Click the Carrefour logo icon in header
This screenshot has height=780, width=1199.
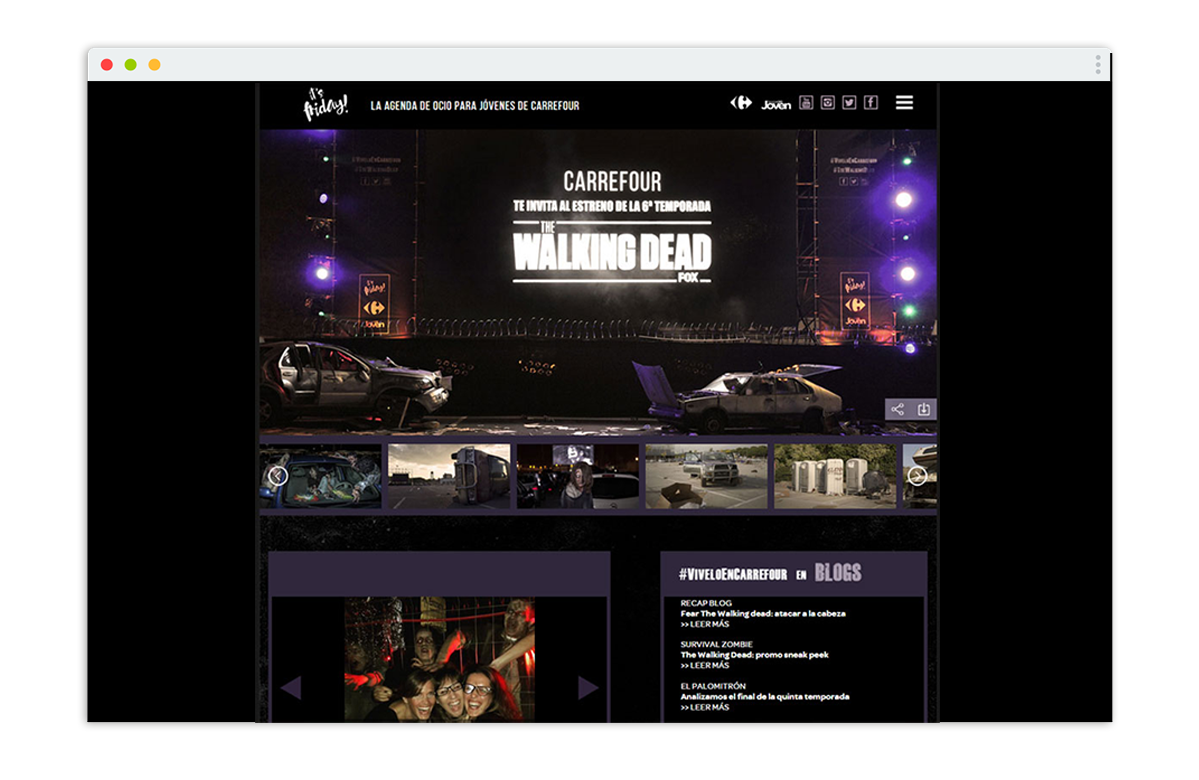coord(741,103)
